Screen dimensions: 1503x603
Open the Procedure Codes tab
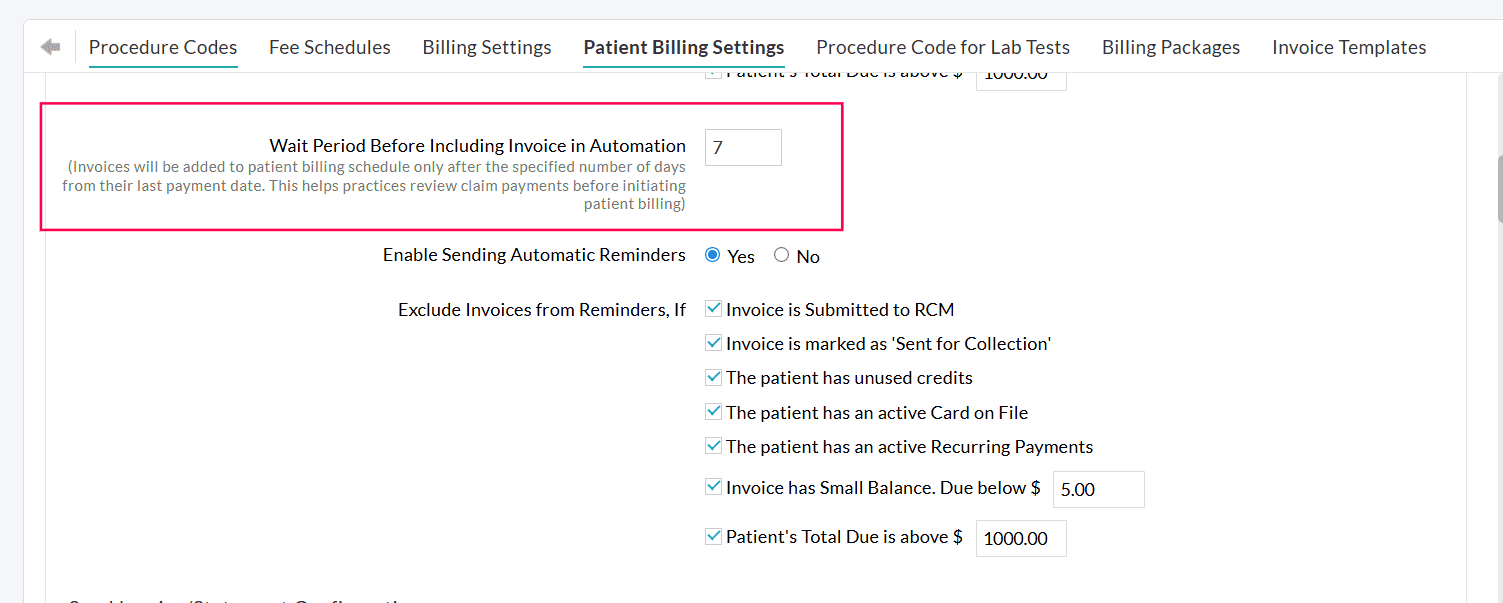(x=163, y=47)
